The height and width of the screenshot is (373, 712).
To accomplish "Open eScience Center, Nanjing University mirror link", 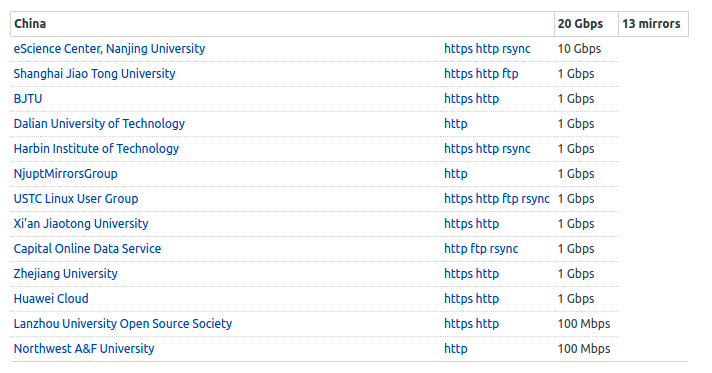I will (x=109, y=49).
